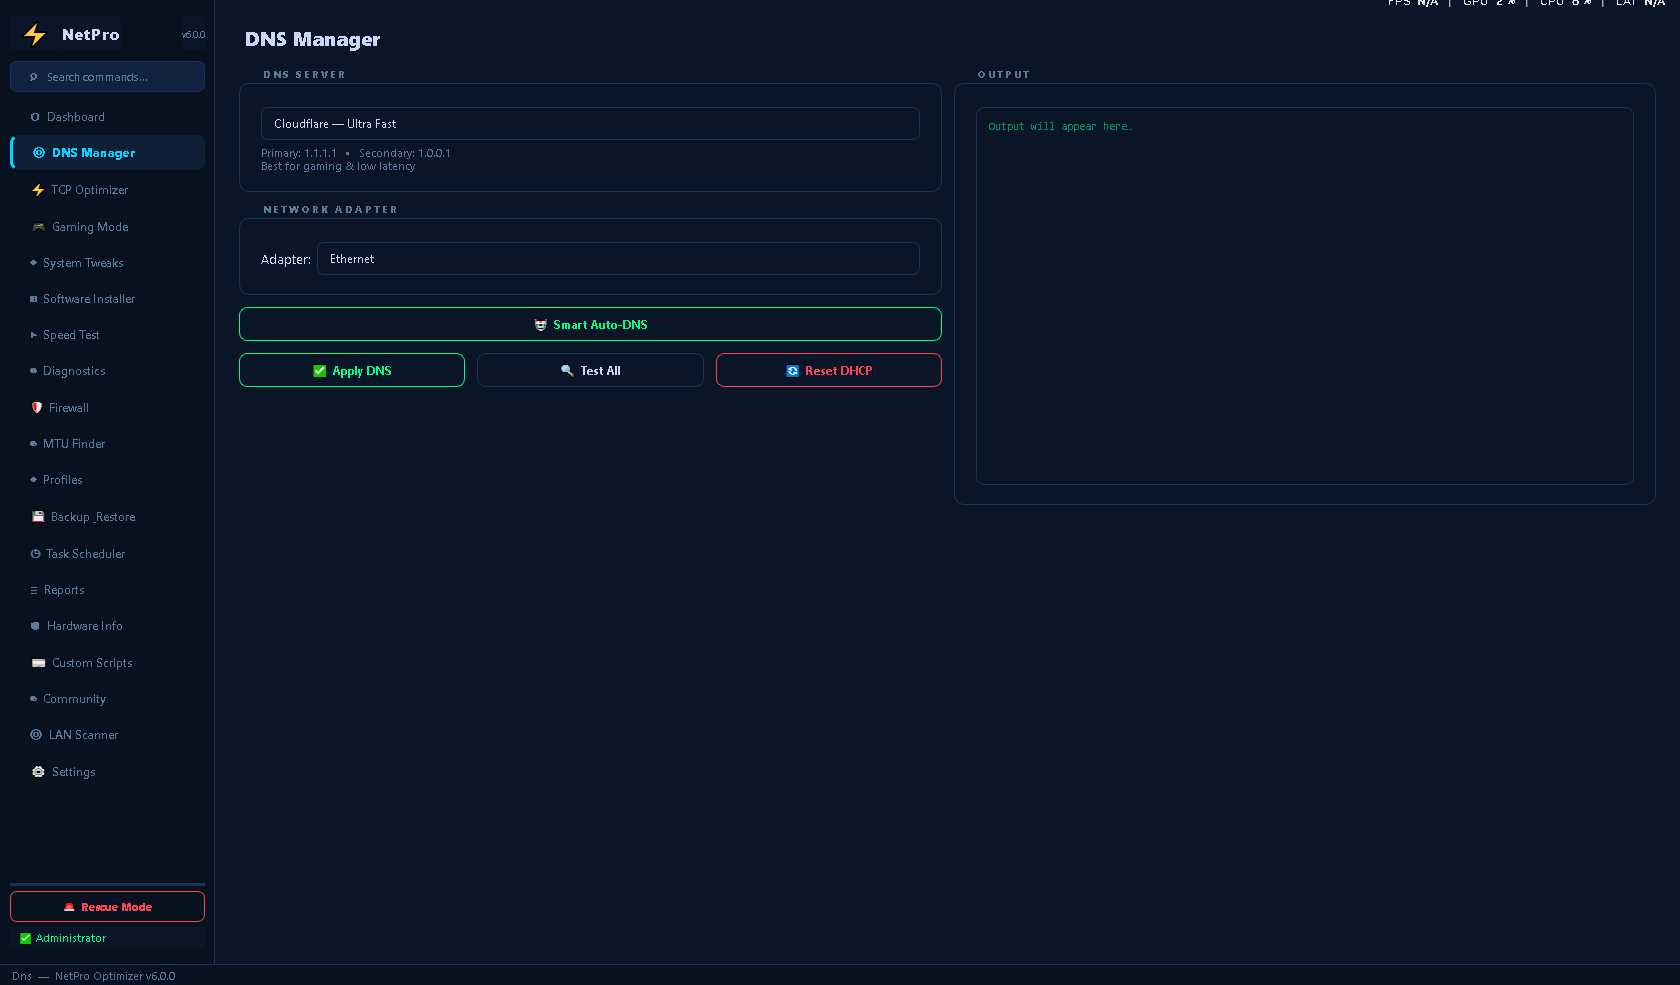This screenshot has width=1680, height=985.
Task: Click the refresh icon in Reset DHCP
Action: tap(793, 371)
